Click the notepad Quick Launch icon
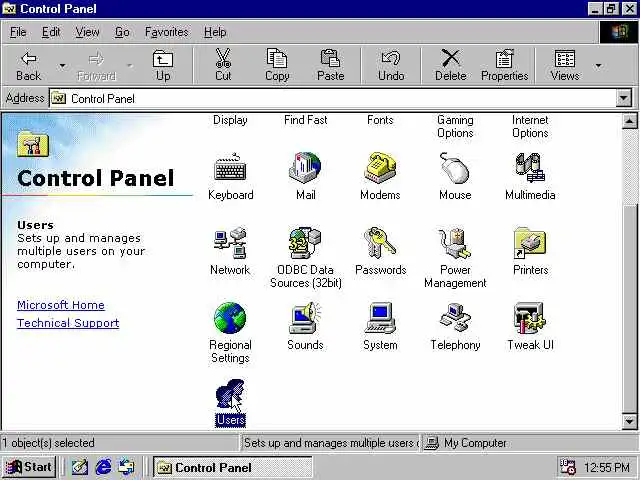Screen dimensions: 640x480 pos(80,467)
